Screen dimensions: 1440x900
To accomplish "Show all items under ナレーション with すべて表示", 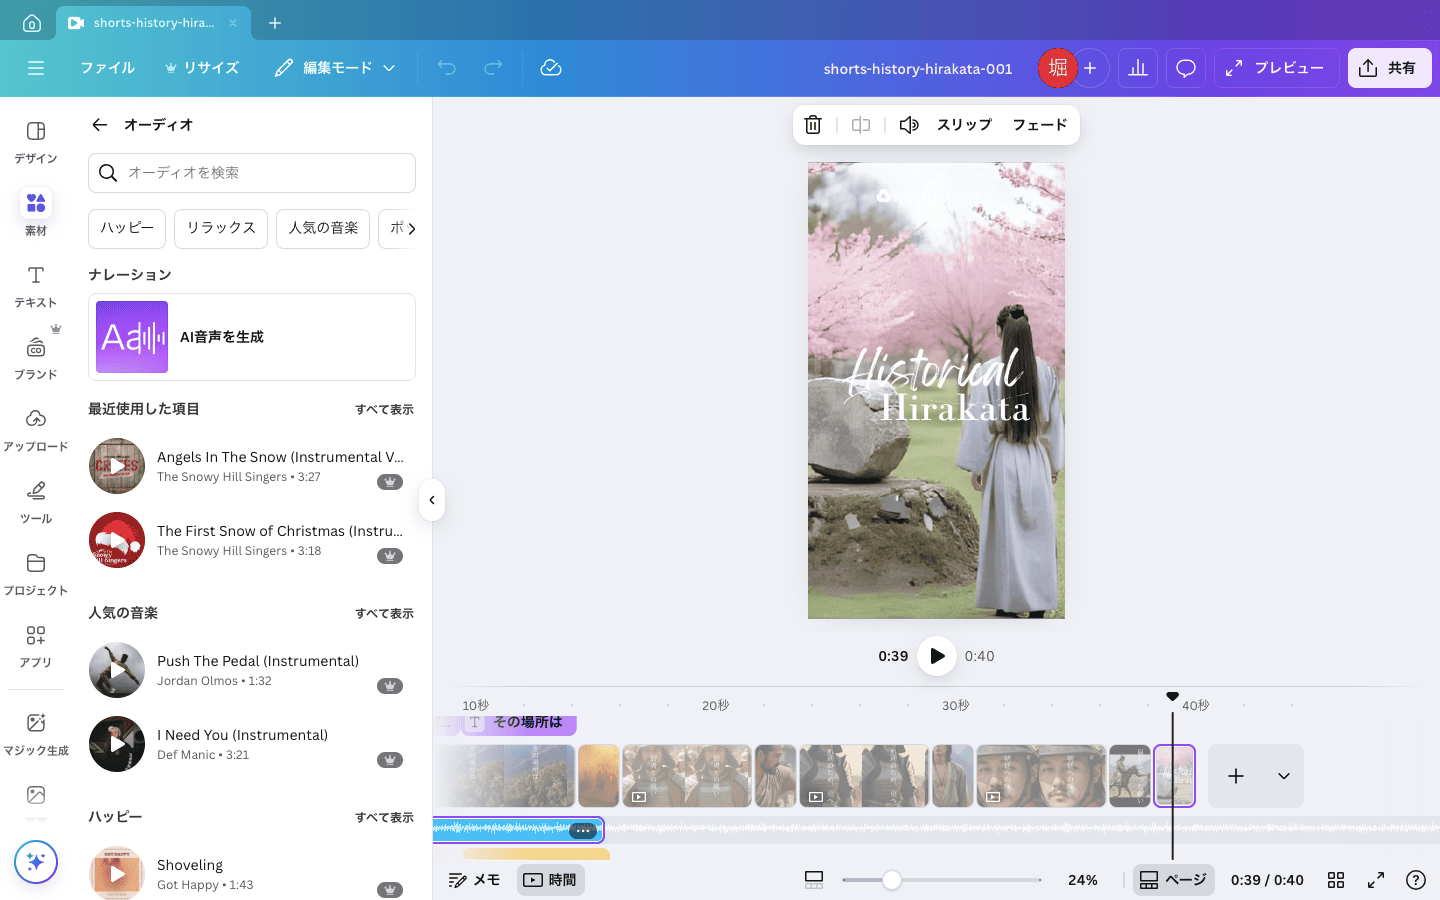I will (x=384, y=409).
